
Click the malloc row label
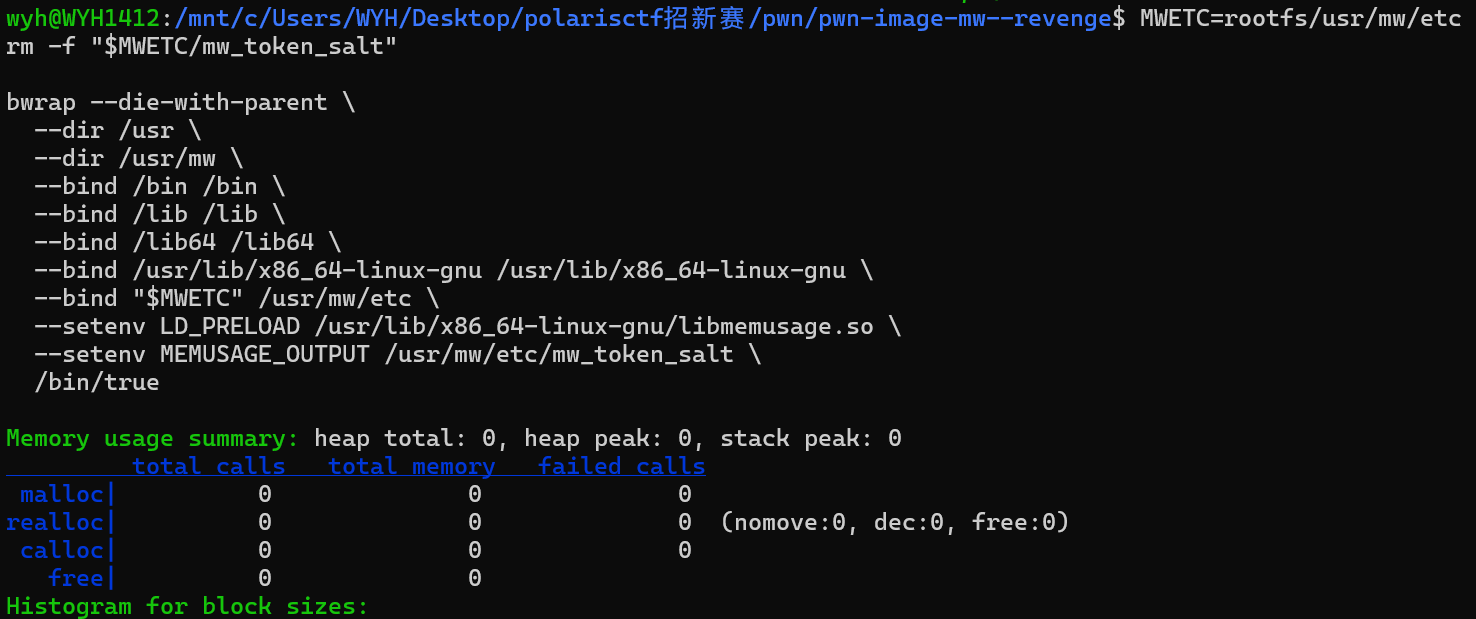[x=62, y=494]
